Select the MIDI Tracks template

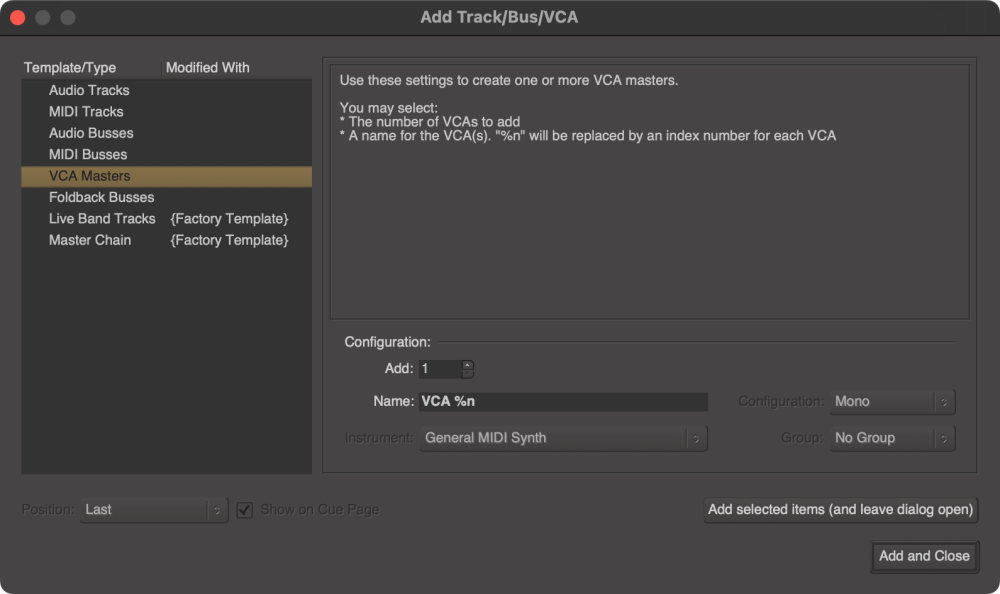84,111
